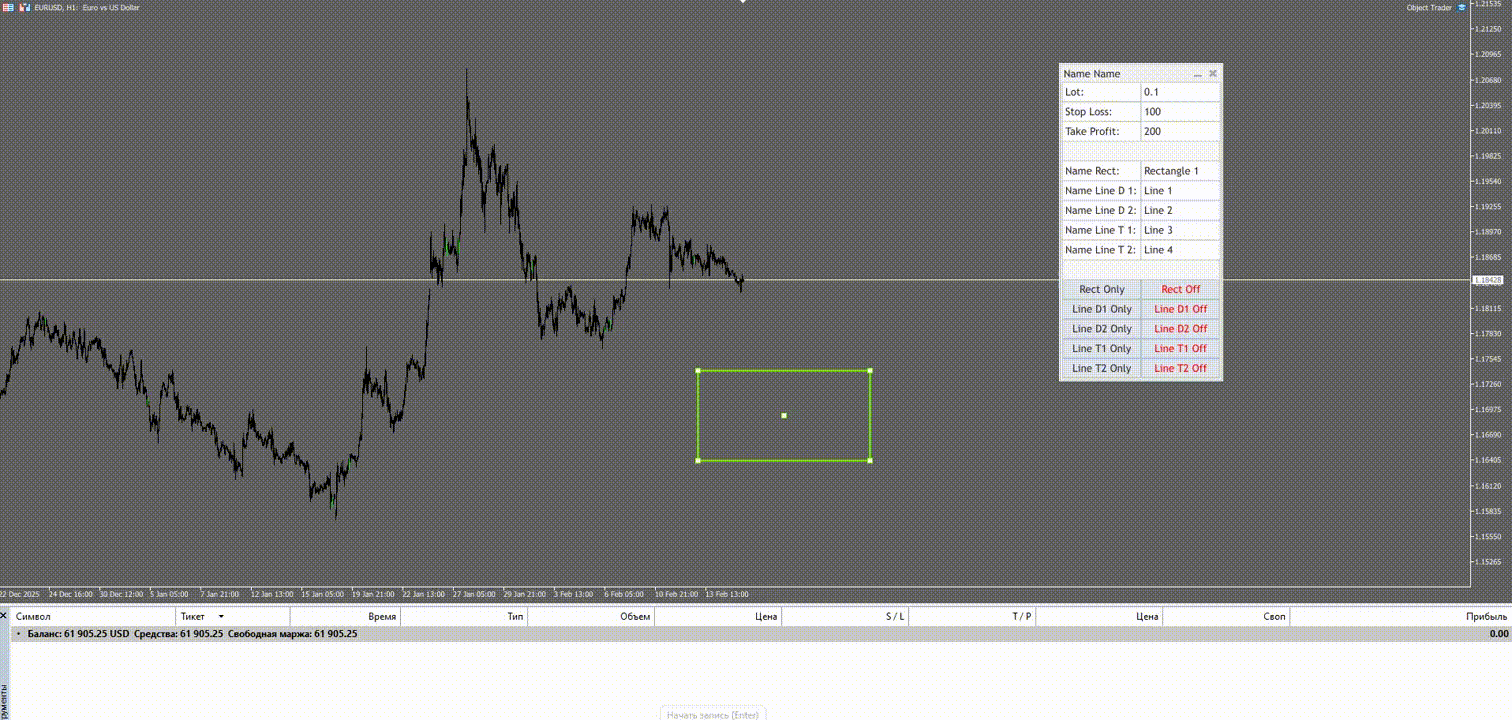Edit the Name Rect field 'Rectangle 1'
The width and height of the screenshot is (1512, 720).
(1181, 171)
